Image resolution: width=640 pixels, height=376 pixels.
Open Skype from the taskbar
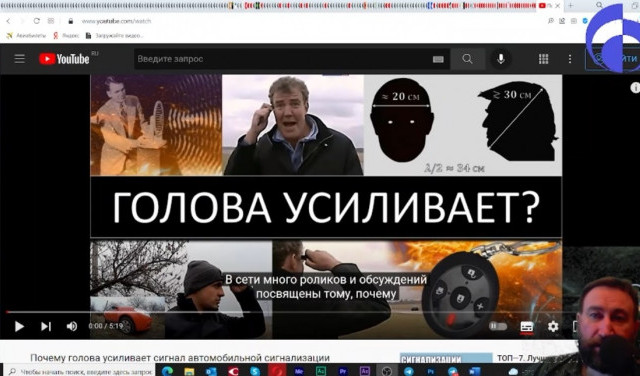[x=255, y=371]
